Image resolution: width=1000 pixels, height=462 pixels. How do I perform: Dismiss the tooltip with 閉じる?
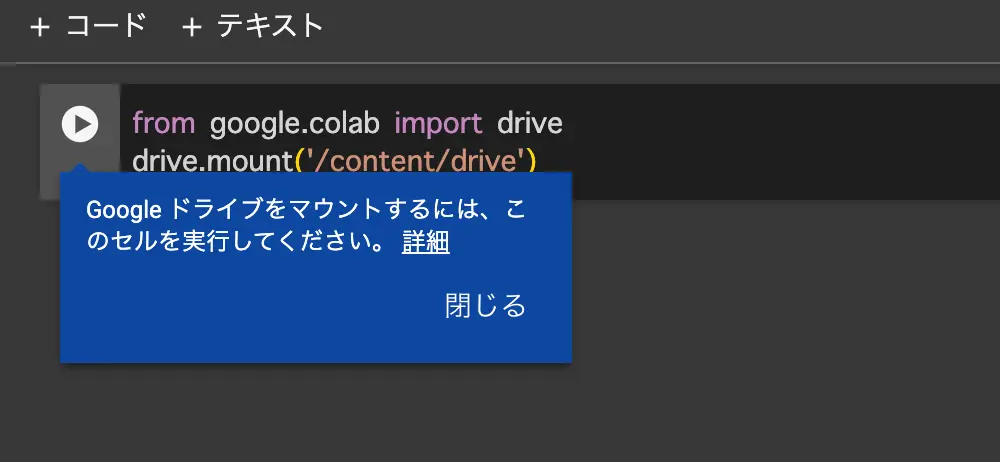pos(485,306)
